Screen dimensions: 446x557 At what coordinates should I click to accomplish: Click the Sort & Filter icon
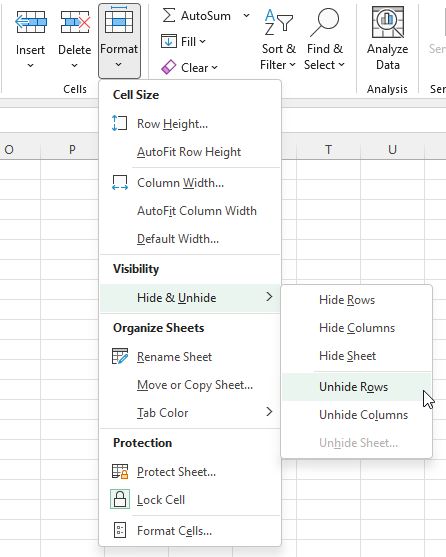click(x=278, y=22)
